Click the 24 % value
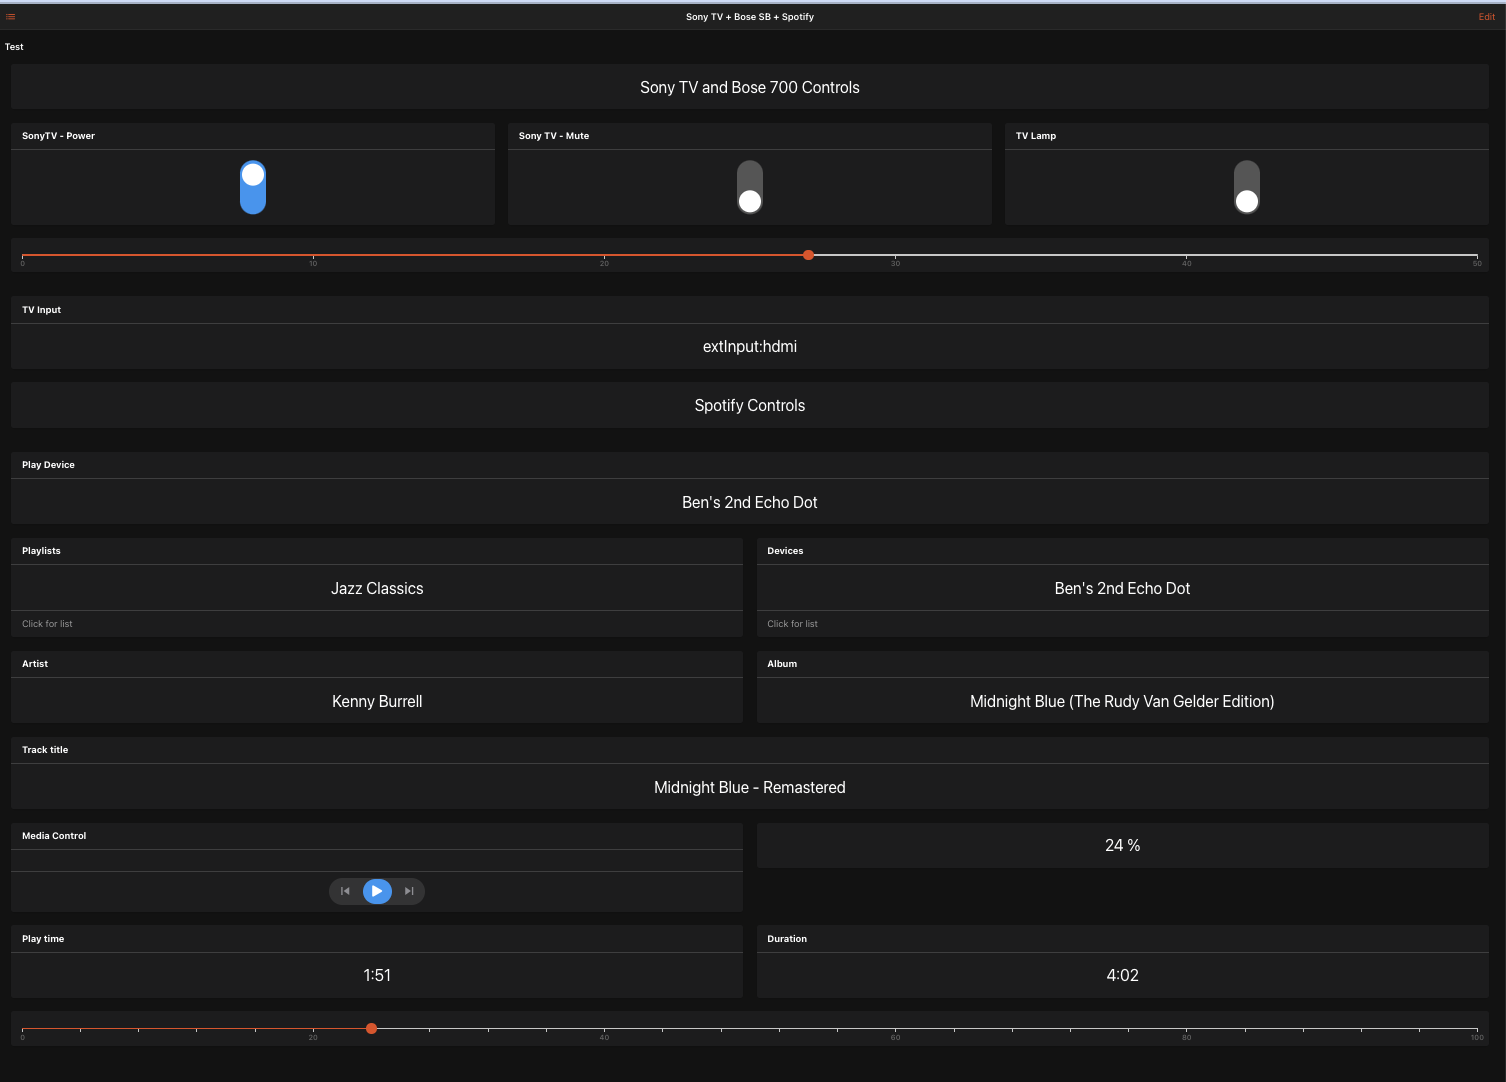This screenshot has height=1082, width=1506. pyautogui.click(x=1122, y=845)
